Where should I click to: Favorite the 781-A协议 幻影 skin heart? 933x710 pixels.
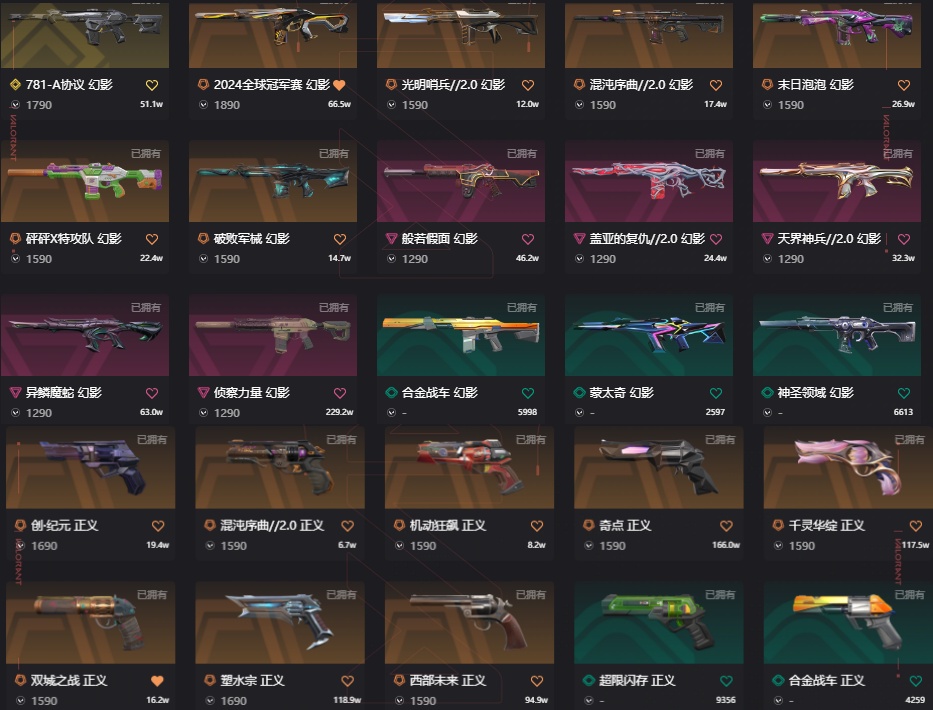152,85
